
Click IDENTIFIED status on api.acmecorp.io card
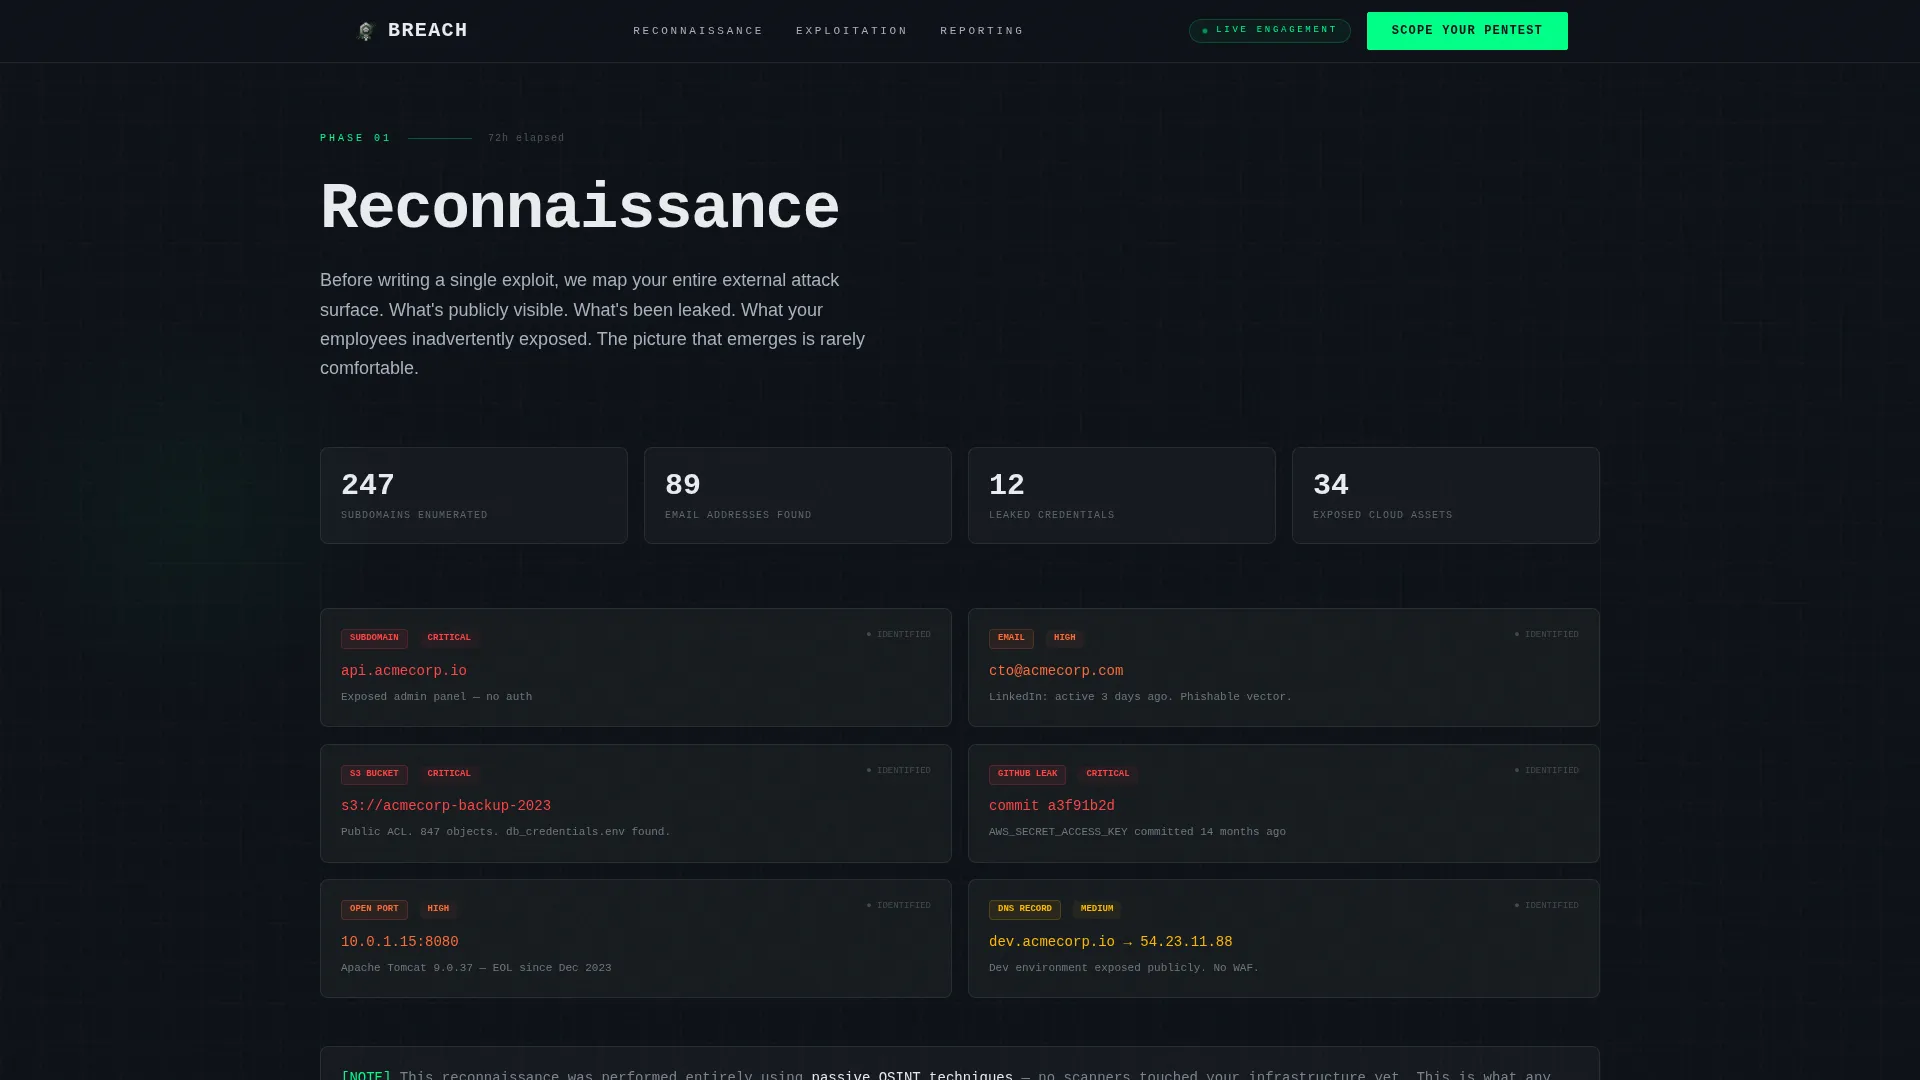tap(898, 635)
